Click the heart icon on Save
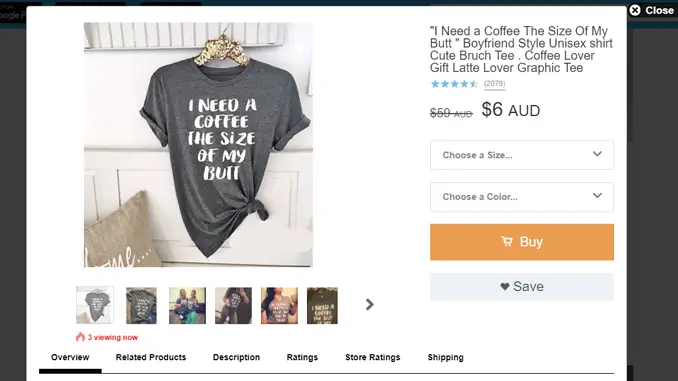The height and width of the screenshot is (381, 678). (x=505, y=286)
